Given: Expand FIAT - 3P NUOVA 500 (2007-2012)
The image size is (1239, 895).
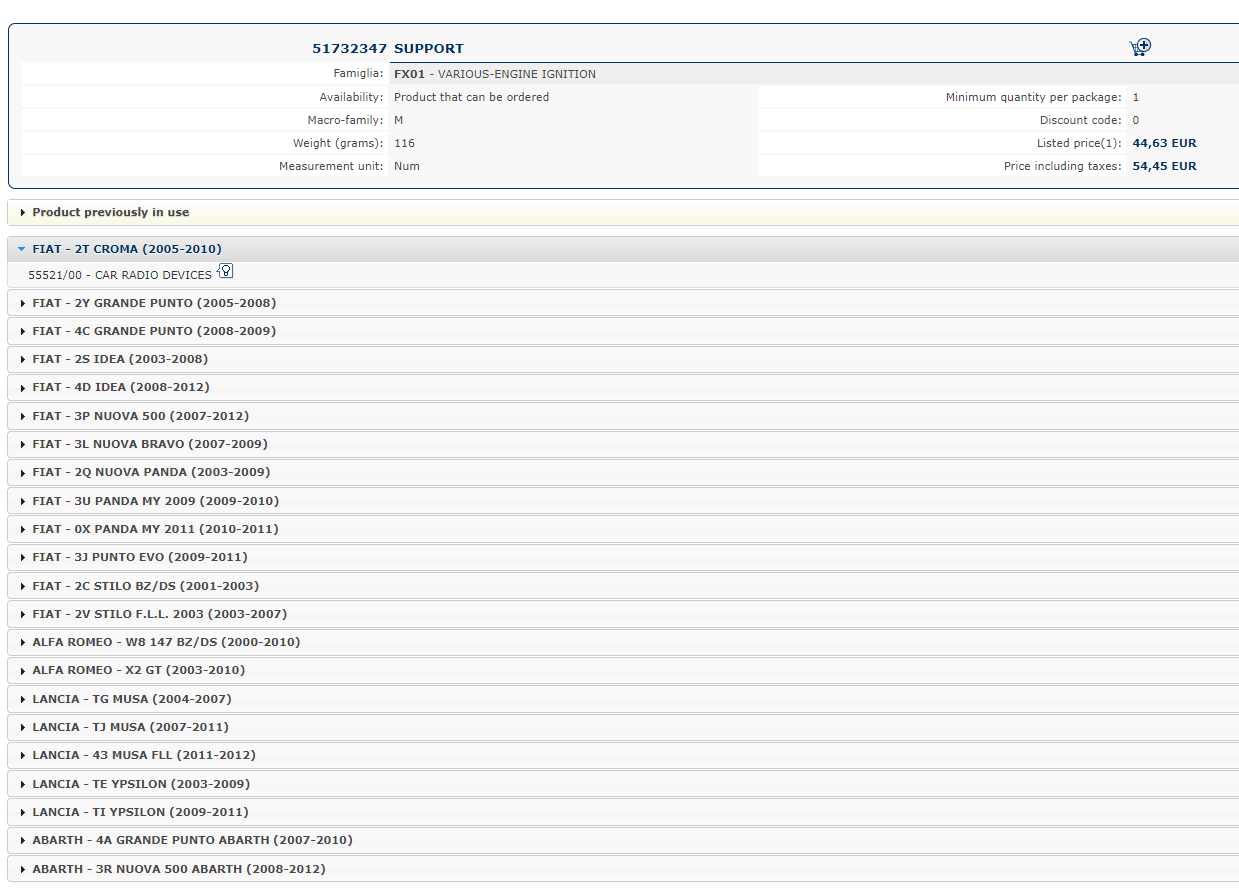Looking at the screenshot, I should 623,416.
